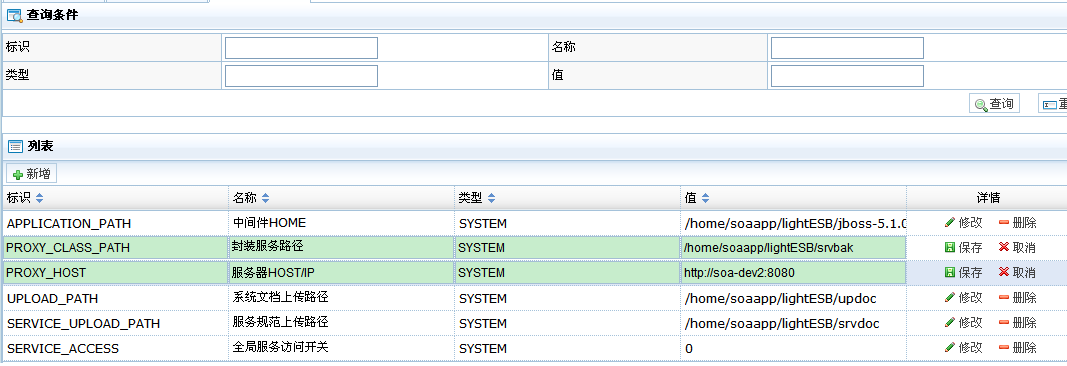Select 全局服务访问开关 cell
Screen dimensions: 1067x366
point(281,347)
